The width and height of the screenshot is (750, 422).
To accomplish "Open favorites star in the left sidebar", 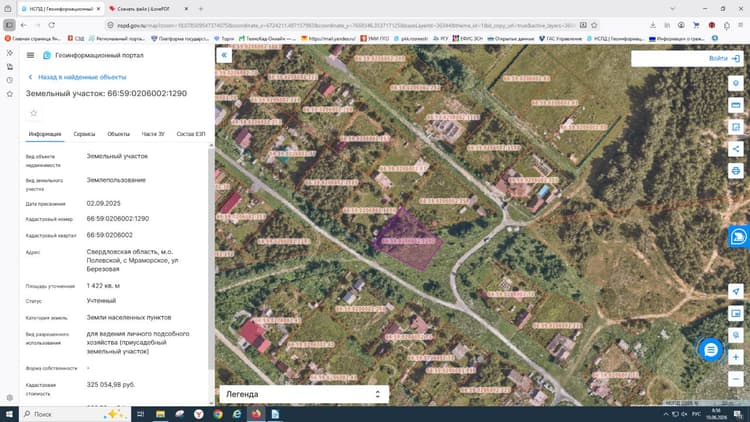I will 10,94.
